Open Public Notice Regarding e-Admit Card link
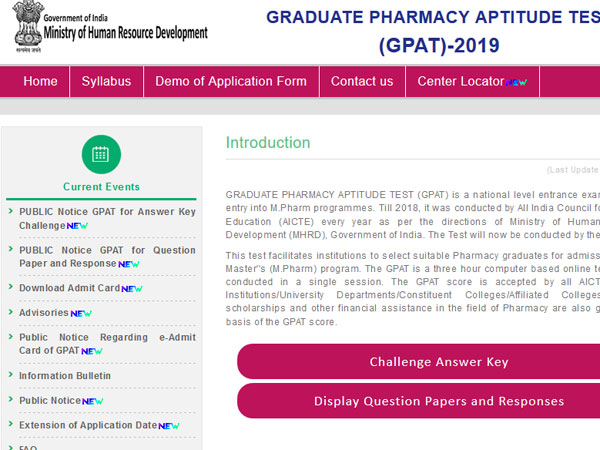Image resolution: width=600 pixels, height=450 pixels. click(108, 344)
